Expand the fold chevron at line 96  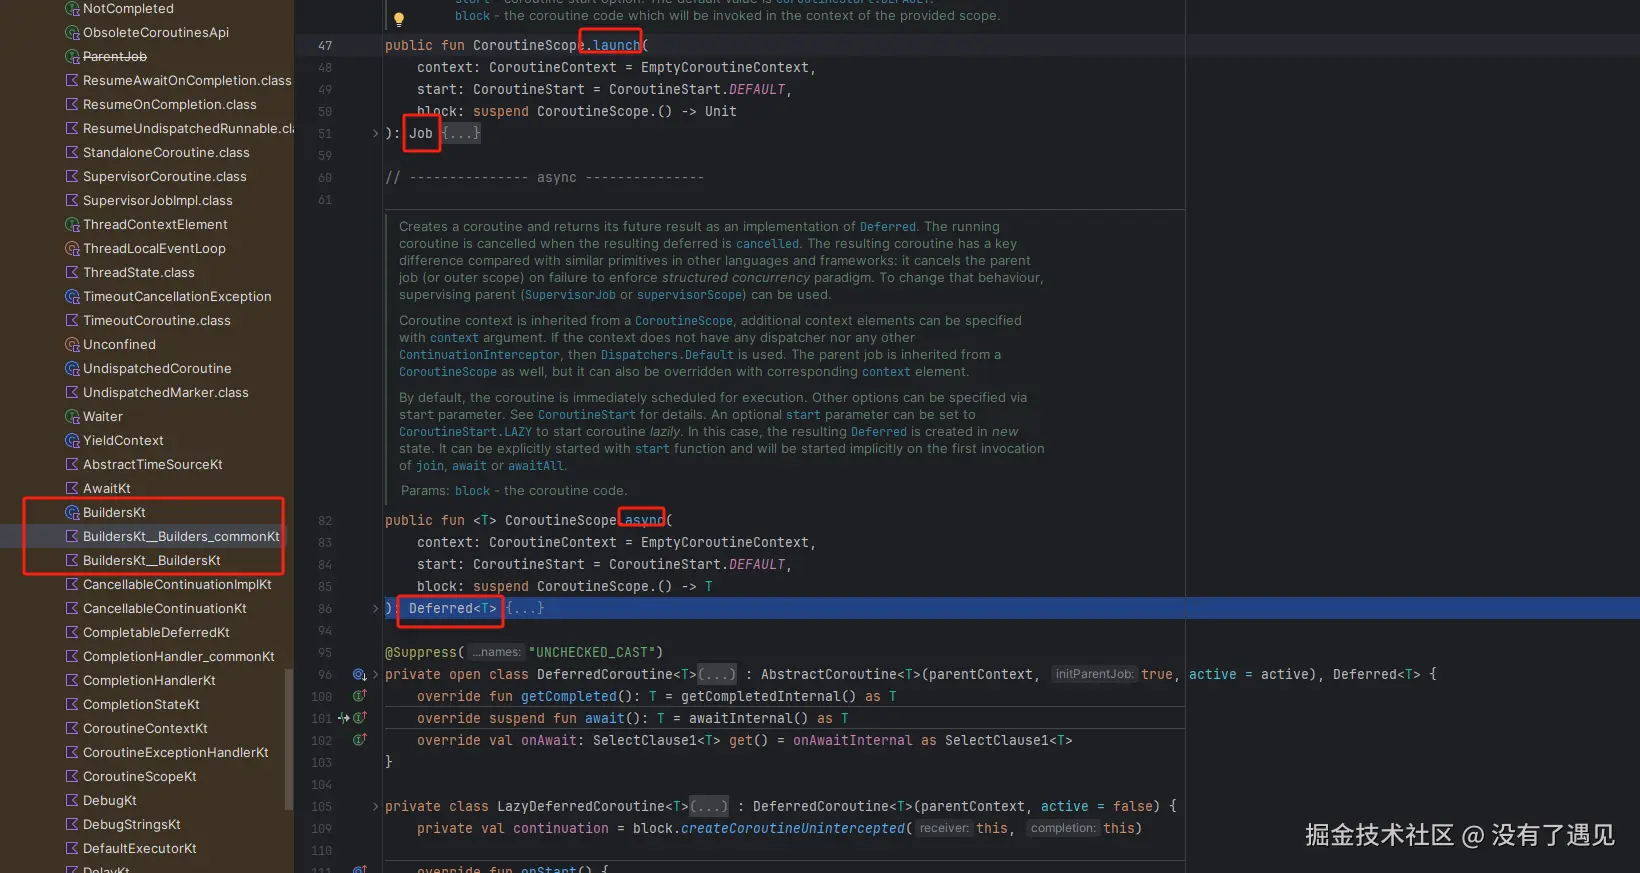coord(376,674)
